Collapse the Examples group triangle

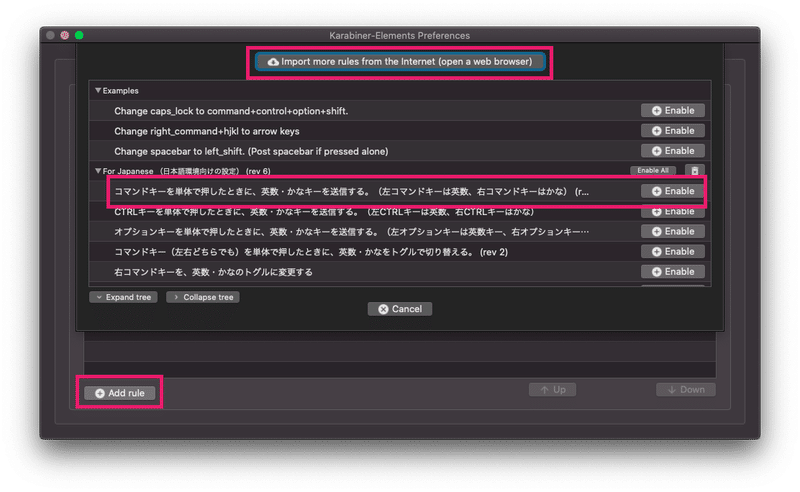coord(98,90)
